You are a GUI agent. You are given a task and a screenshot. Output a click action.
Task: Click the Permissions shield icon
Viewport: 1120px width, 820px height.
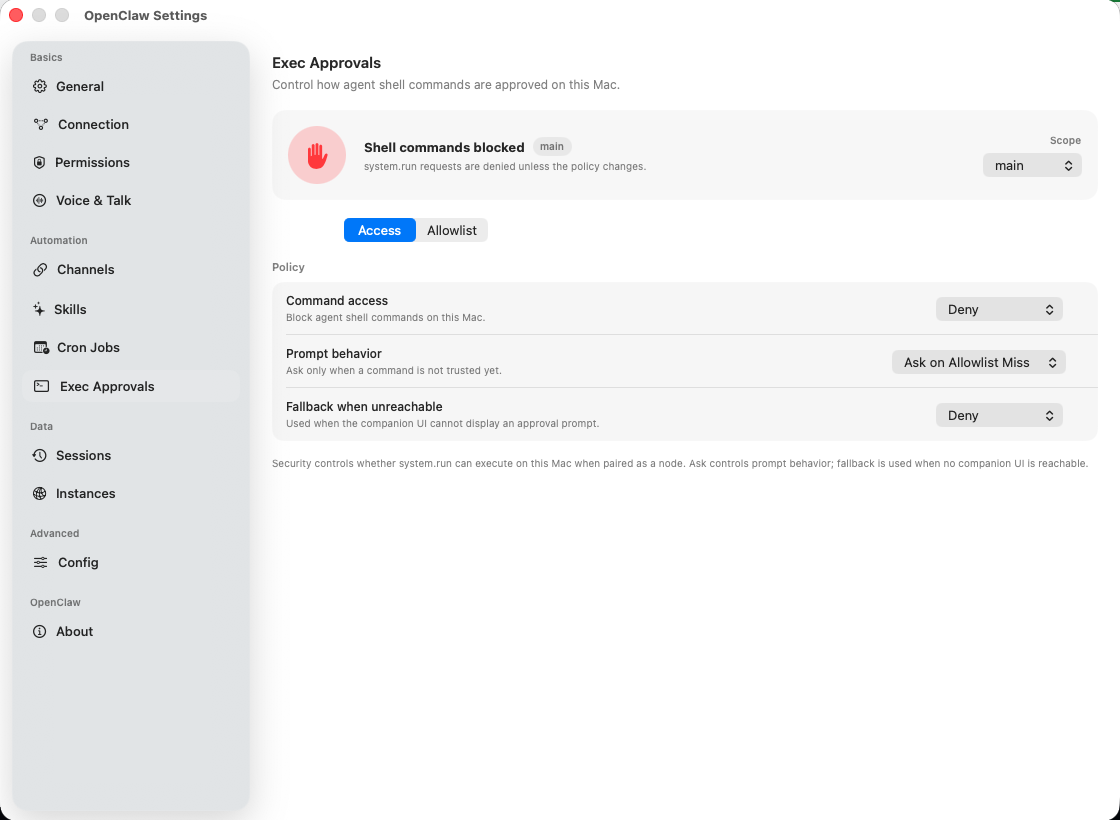pyautogui.click(x=39, y=163)
